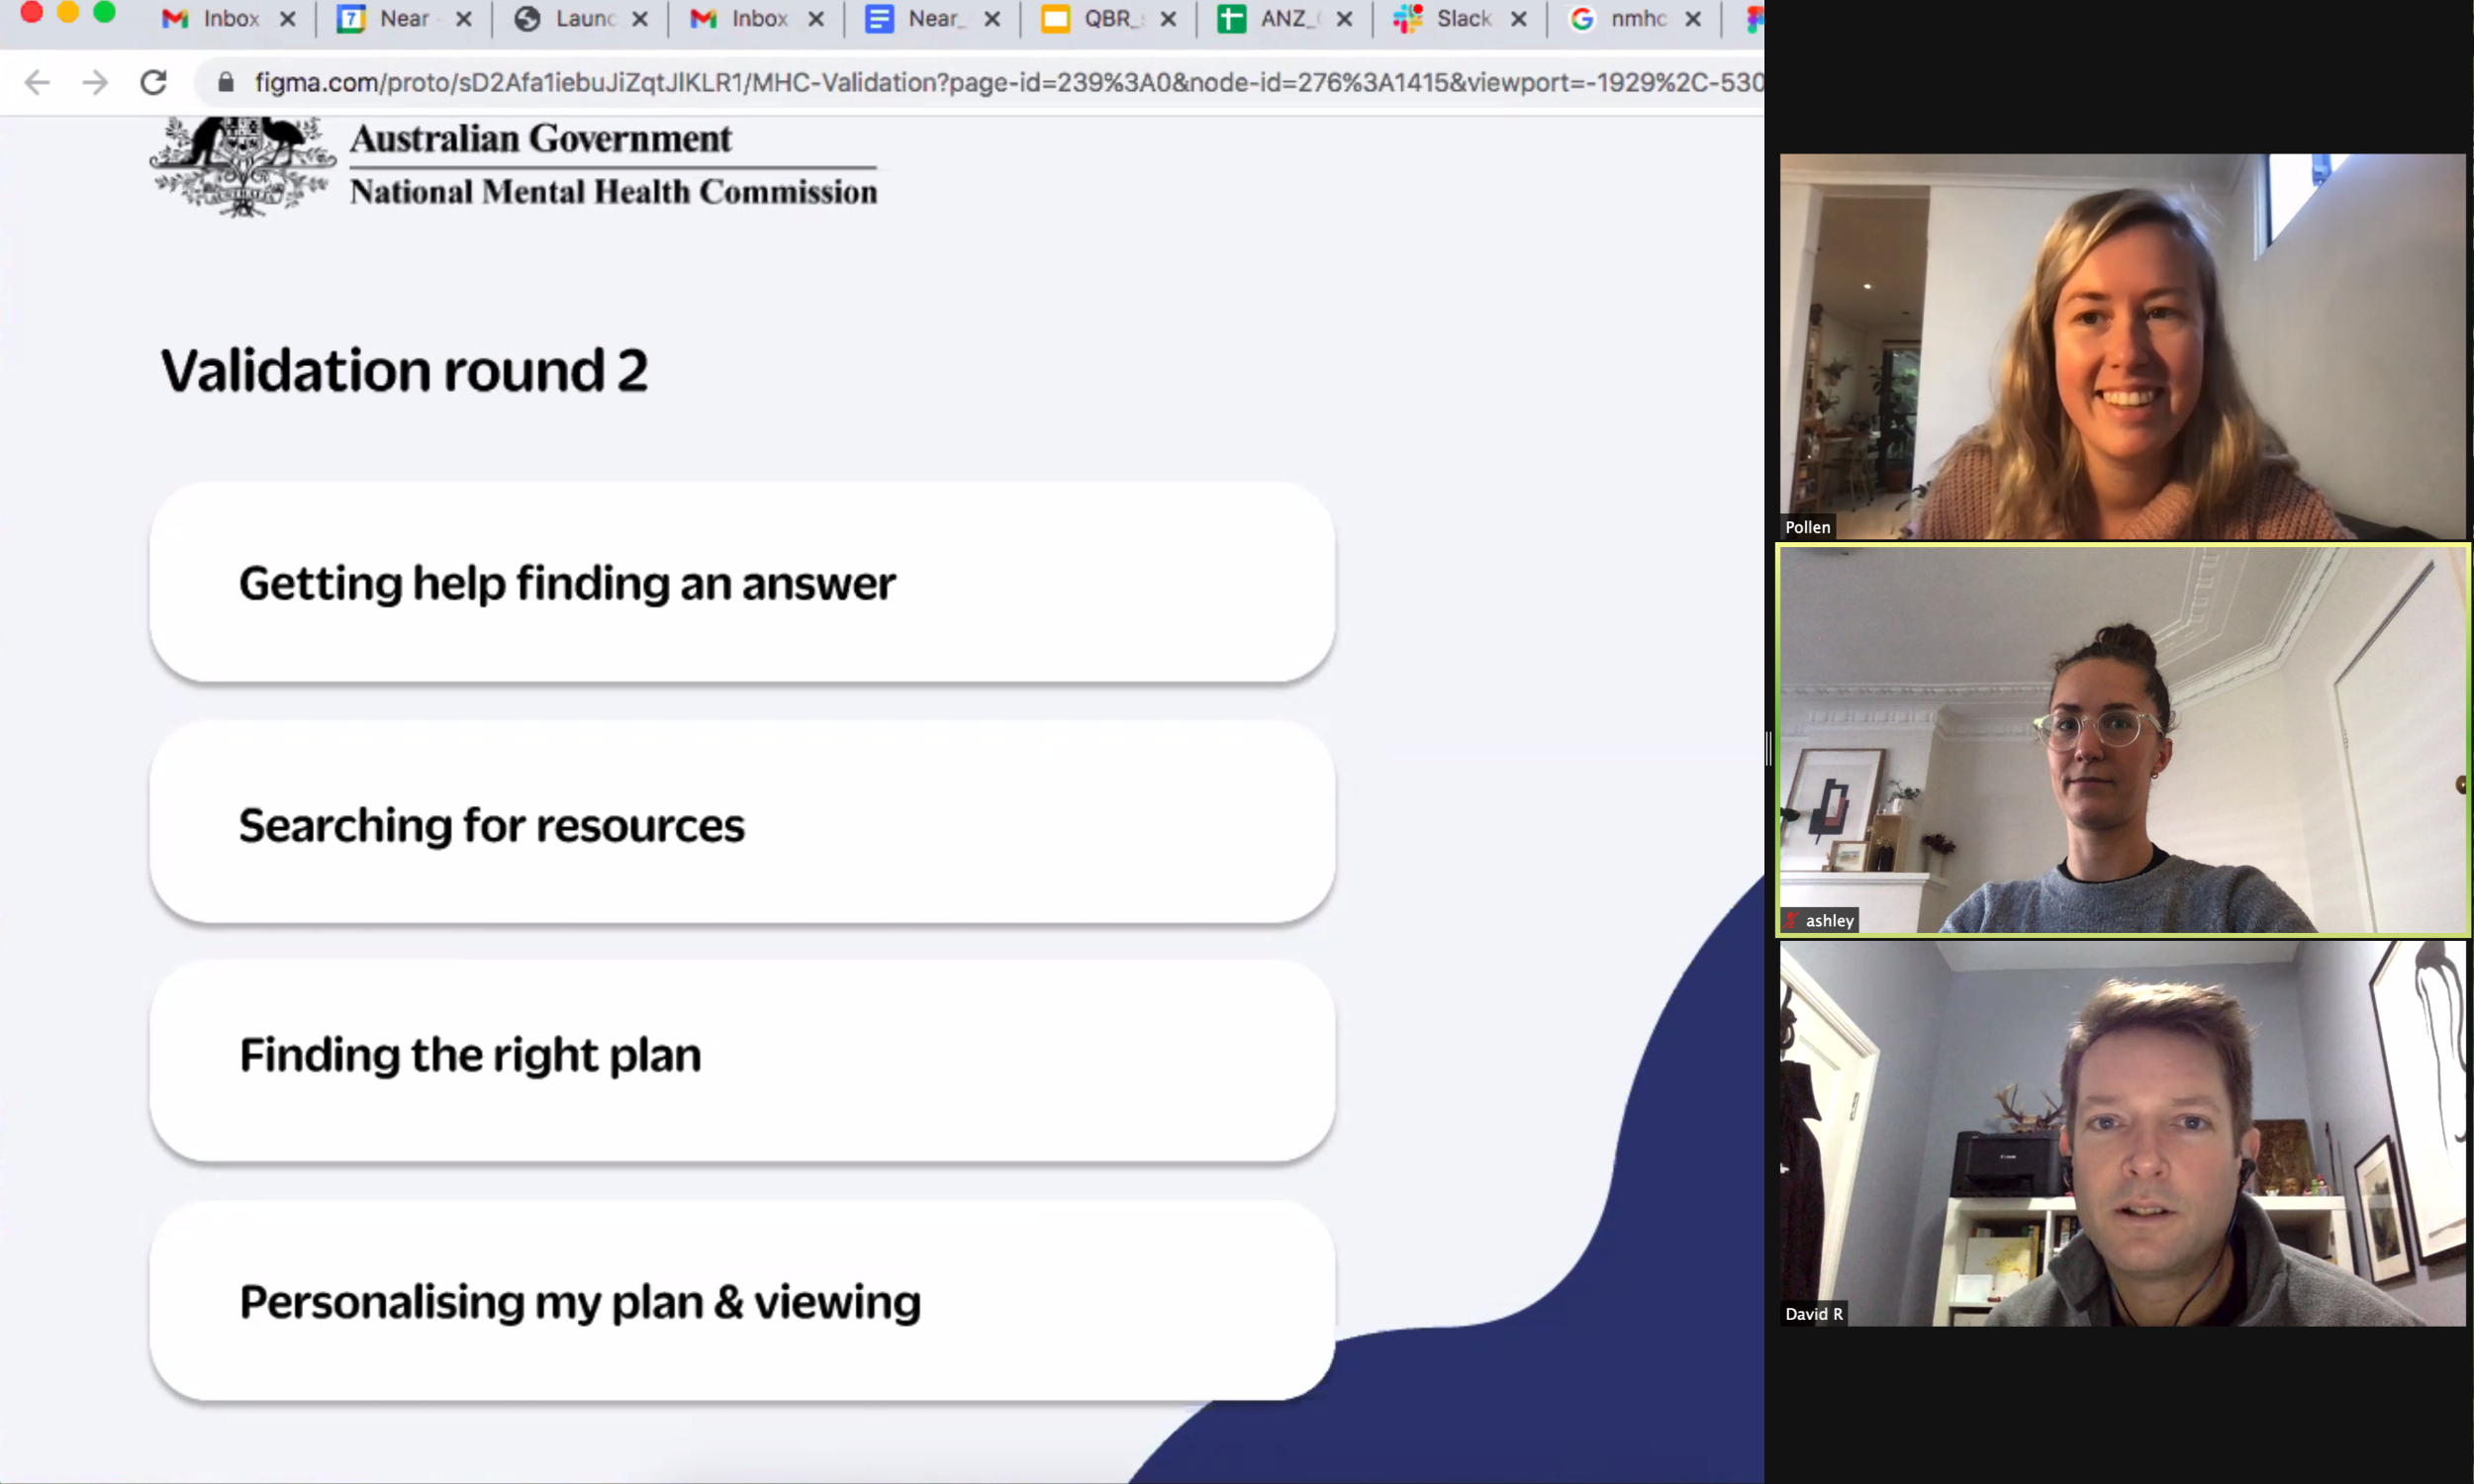2474x1484 pixels.
Task: Click the Google Sheets icon on the ANZ tab
Action: pos(1231,19)
